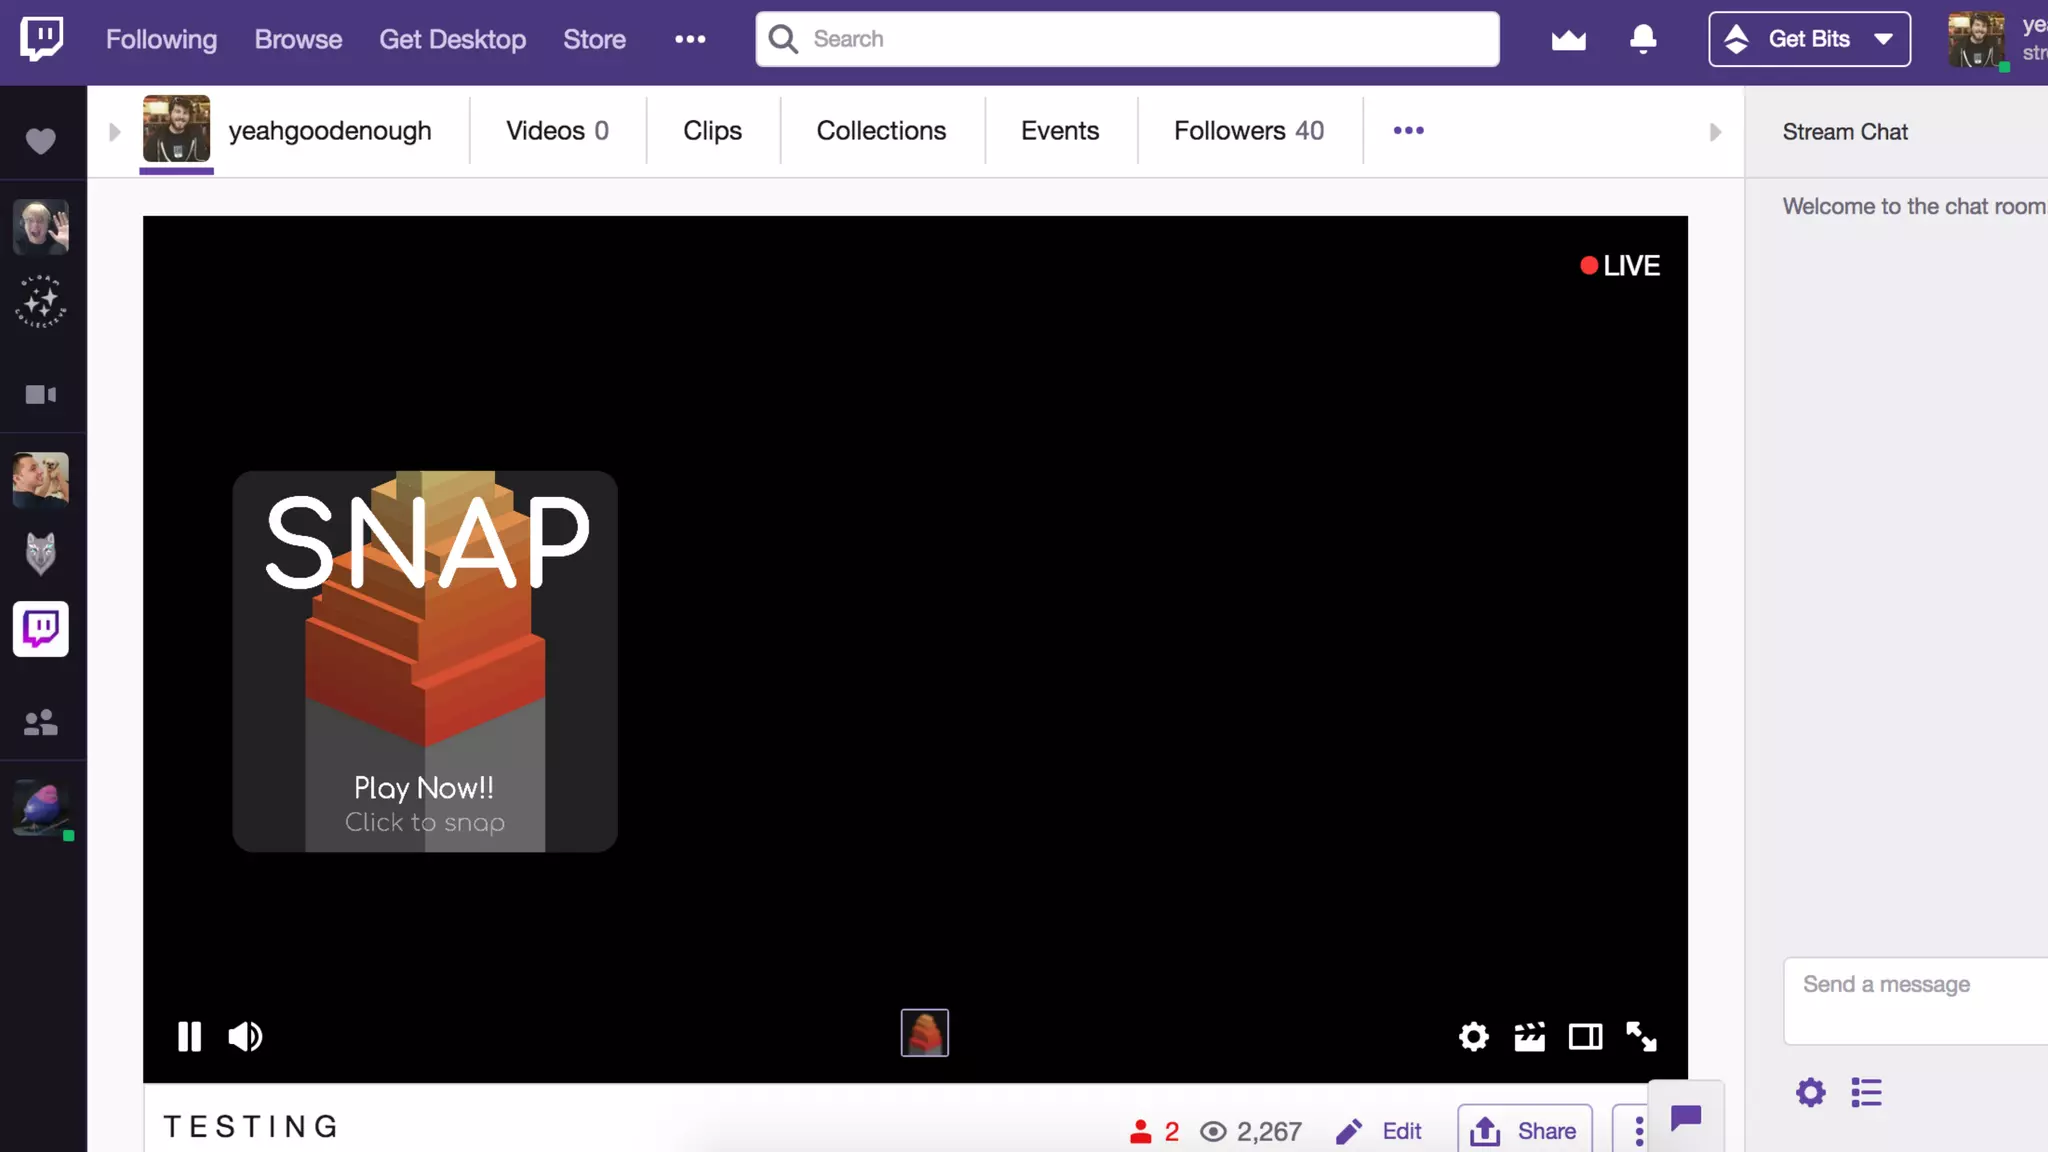Screen dimensions: 2048x1152
Task: Open Prime loot crown icon
Action: (x=1568, y=40)
